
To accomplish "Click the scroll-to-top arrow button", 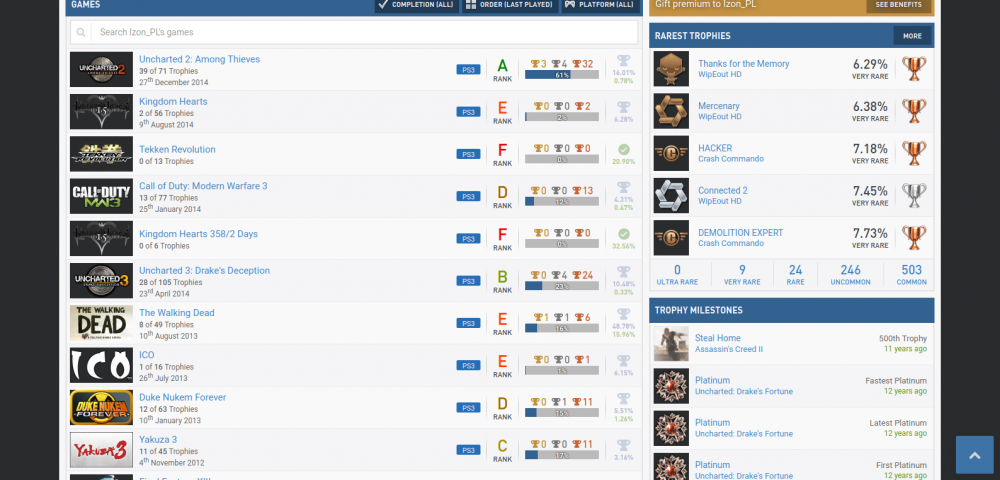I will [975, 454].
